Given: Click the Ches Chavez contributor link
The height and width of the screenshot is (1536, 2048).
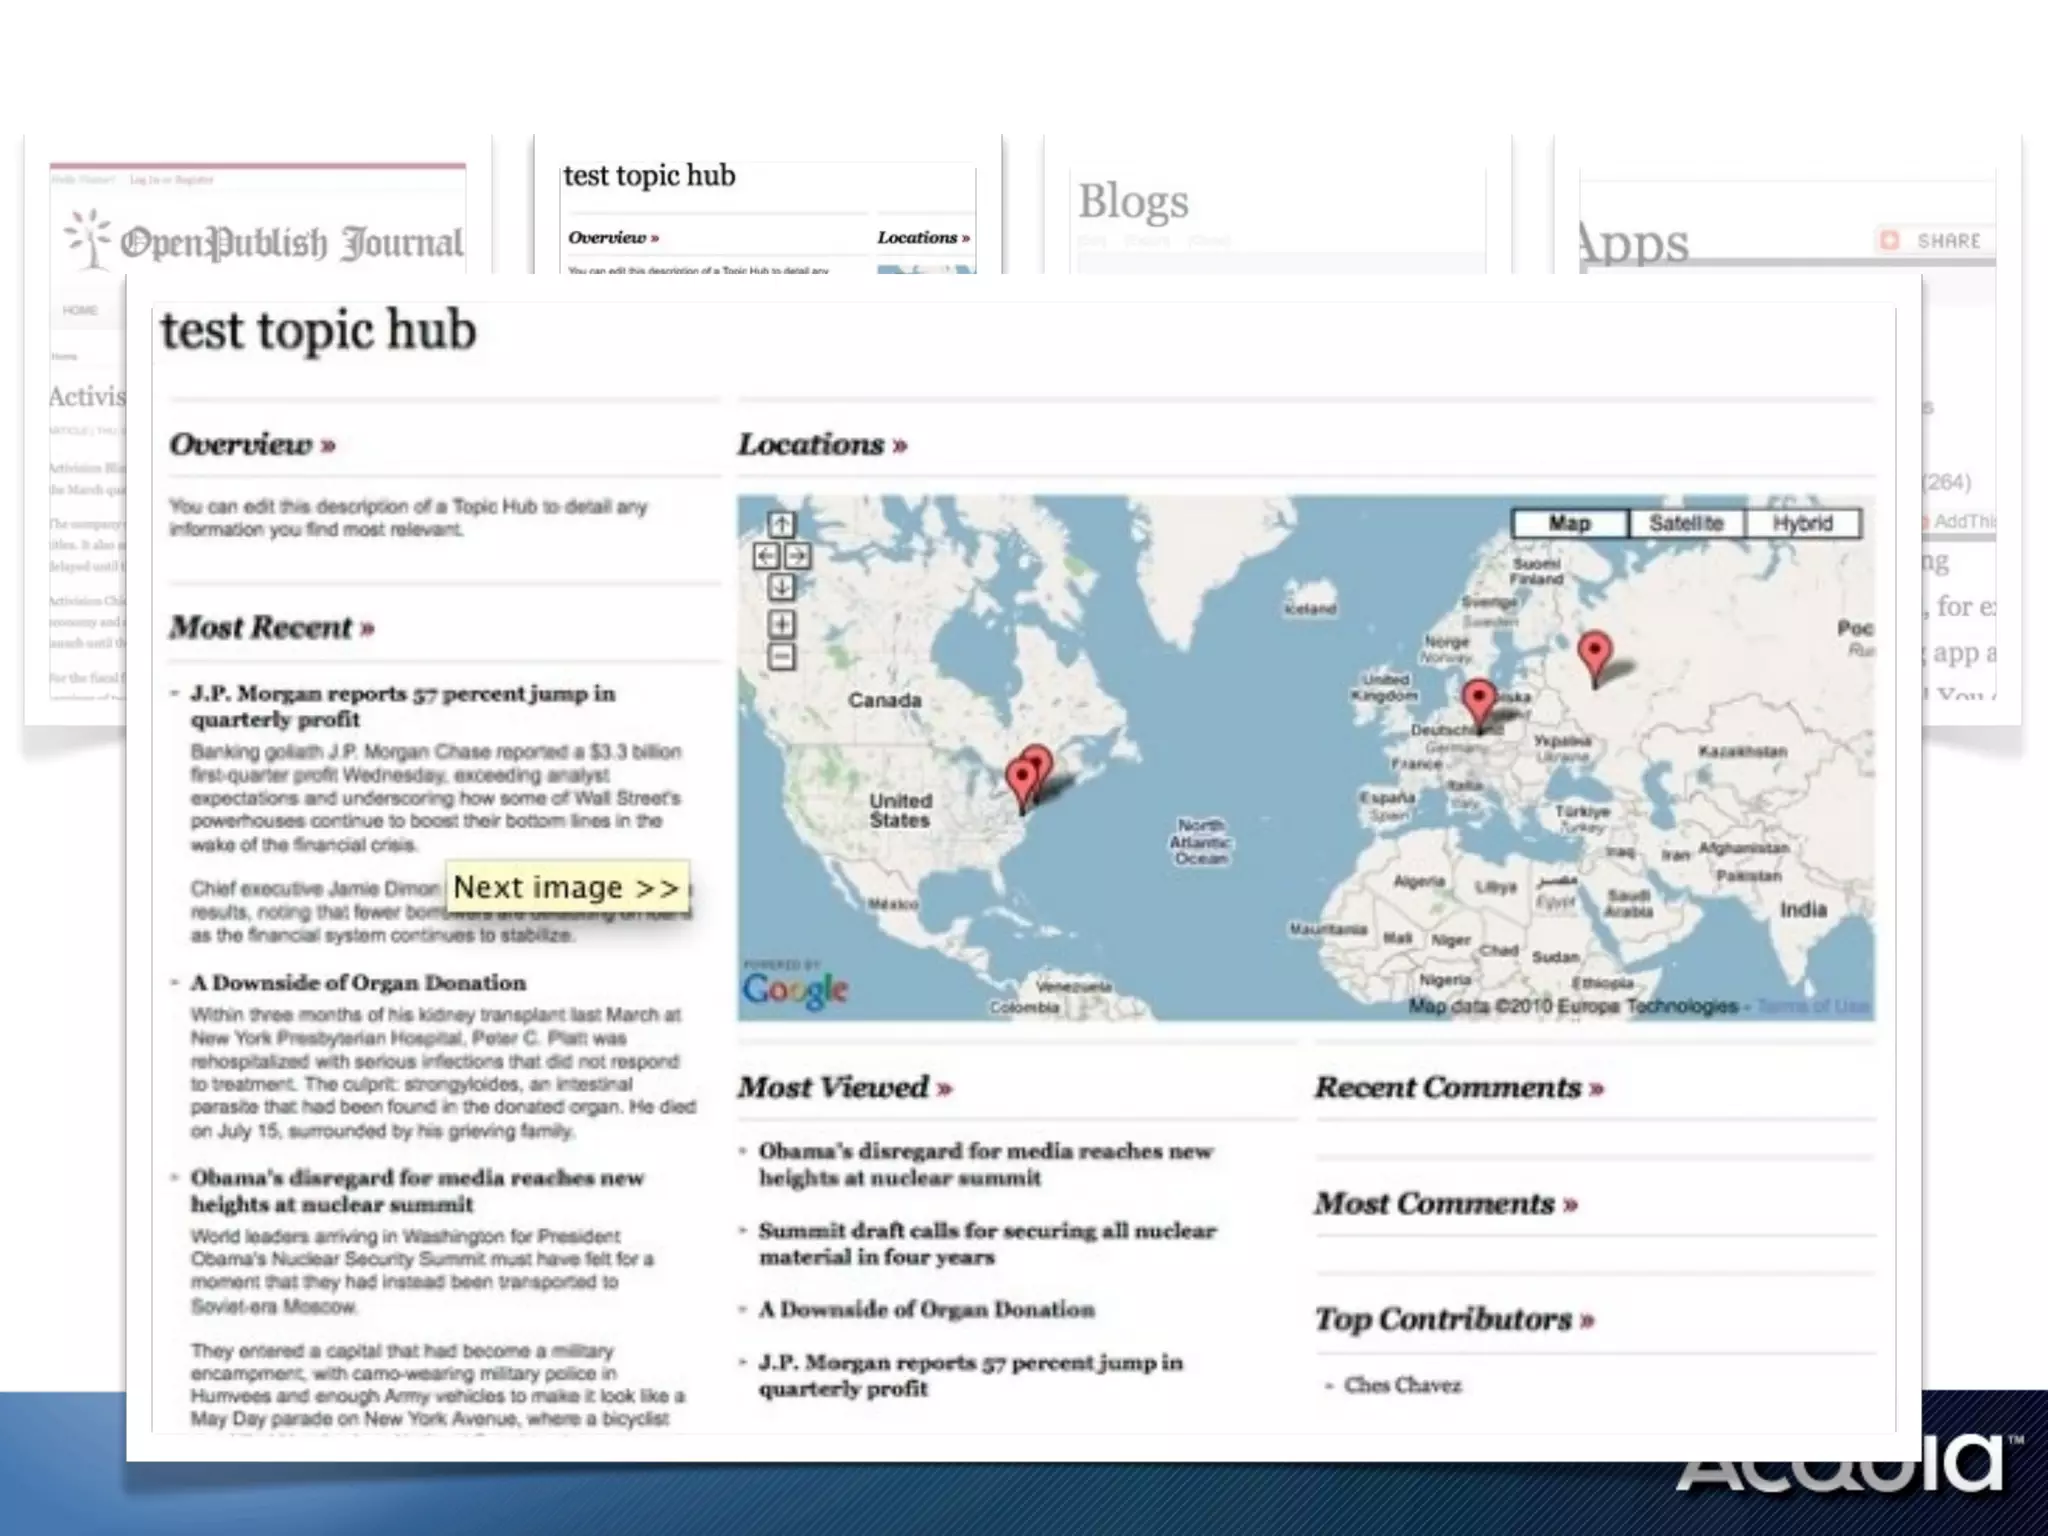Looking at the screenshot, I should [1402, 1385].
